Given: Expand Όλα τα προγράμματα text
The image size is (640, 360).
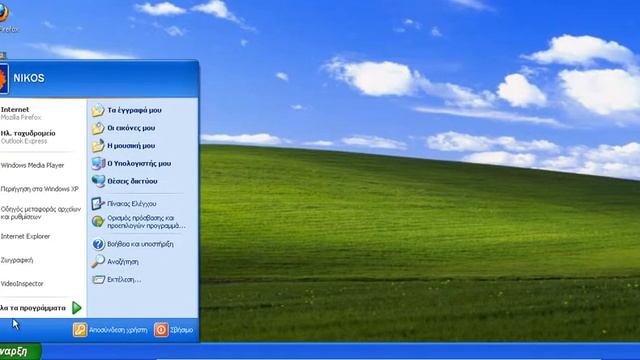Looking at the screenshot, I should pos(33,308).
